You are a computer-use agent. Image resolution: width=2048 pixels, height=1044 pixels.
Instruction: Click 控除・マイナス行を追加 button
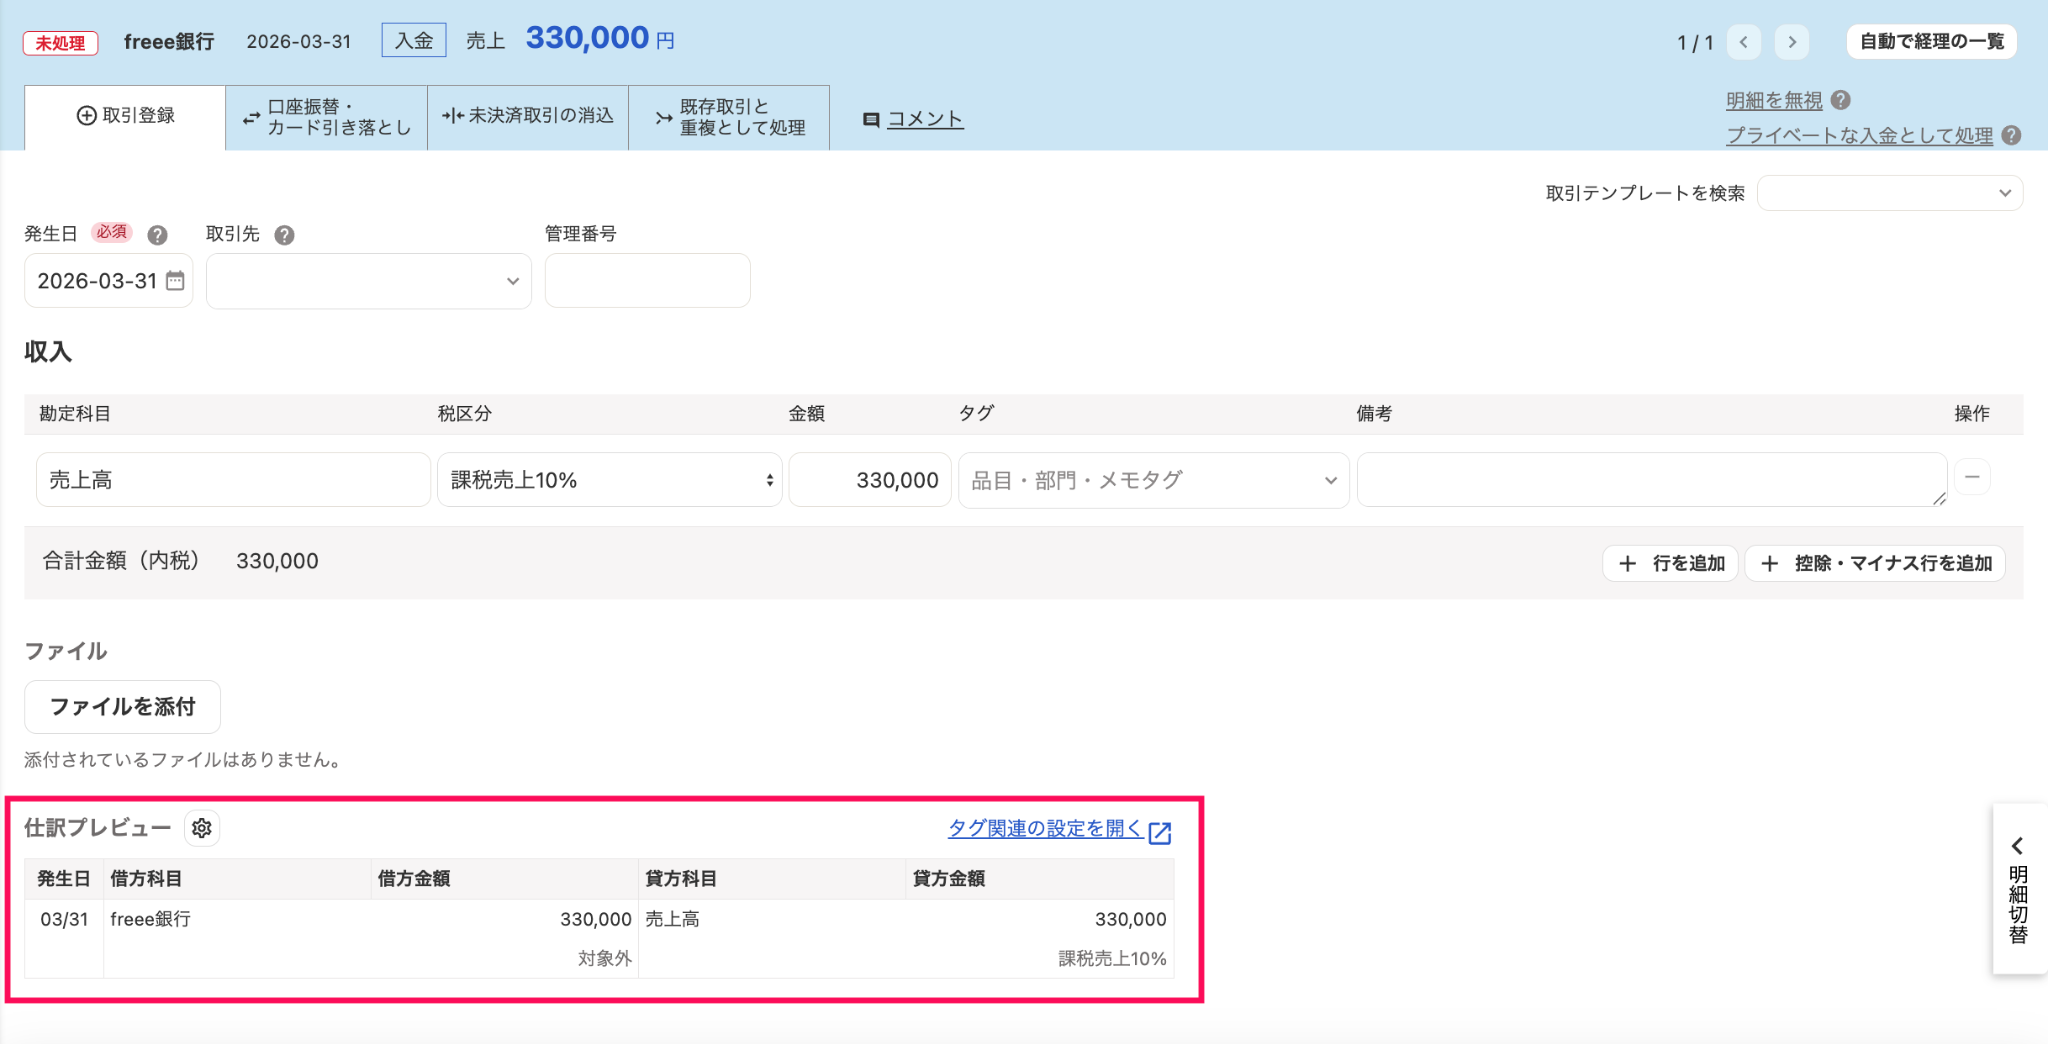pos(1874,563)
